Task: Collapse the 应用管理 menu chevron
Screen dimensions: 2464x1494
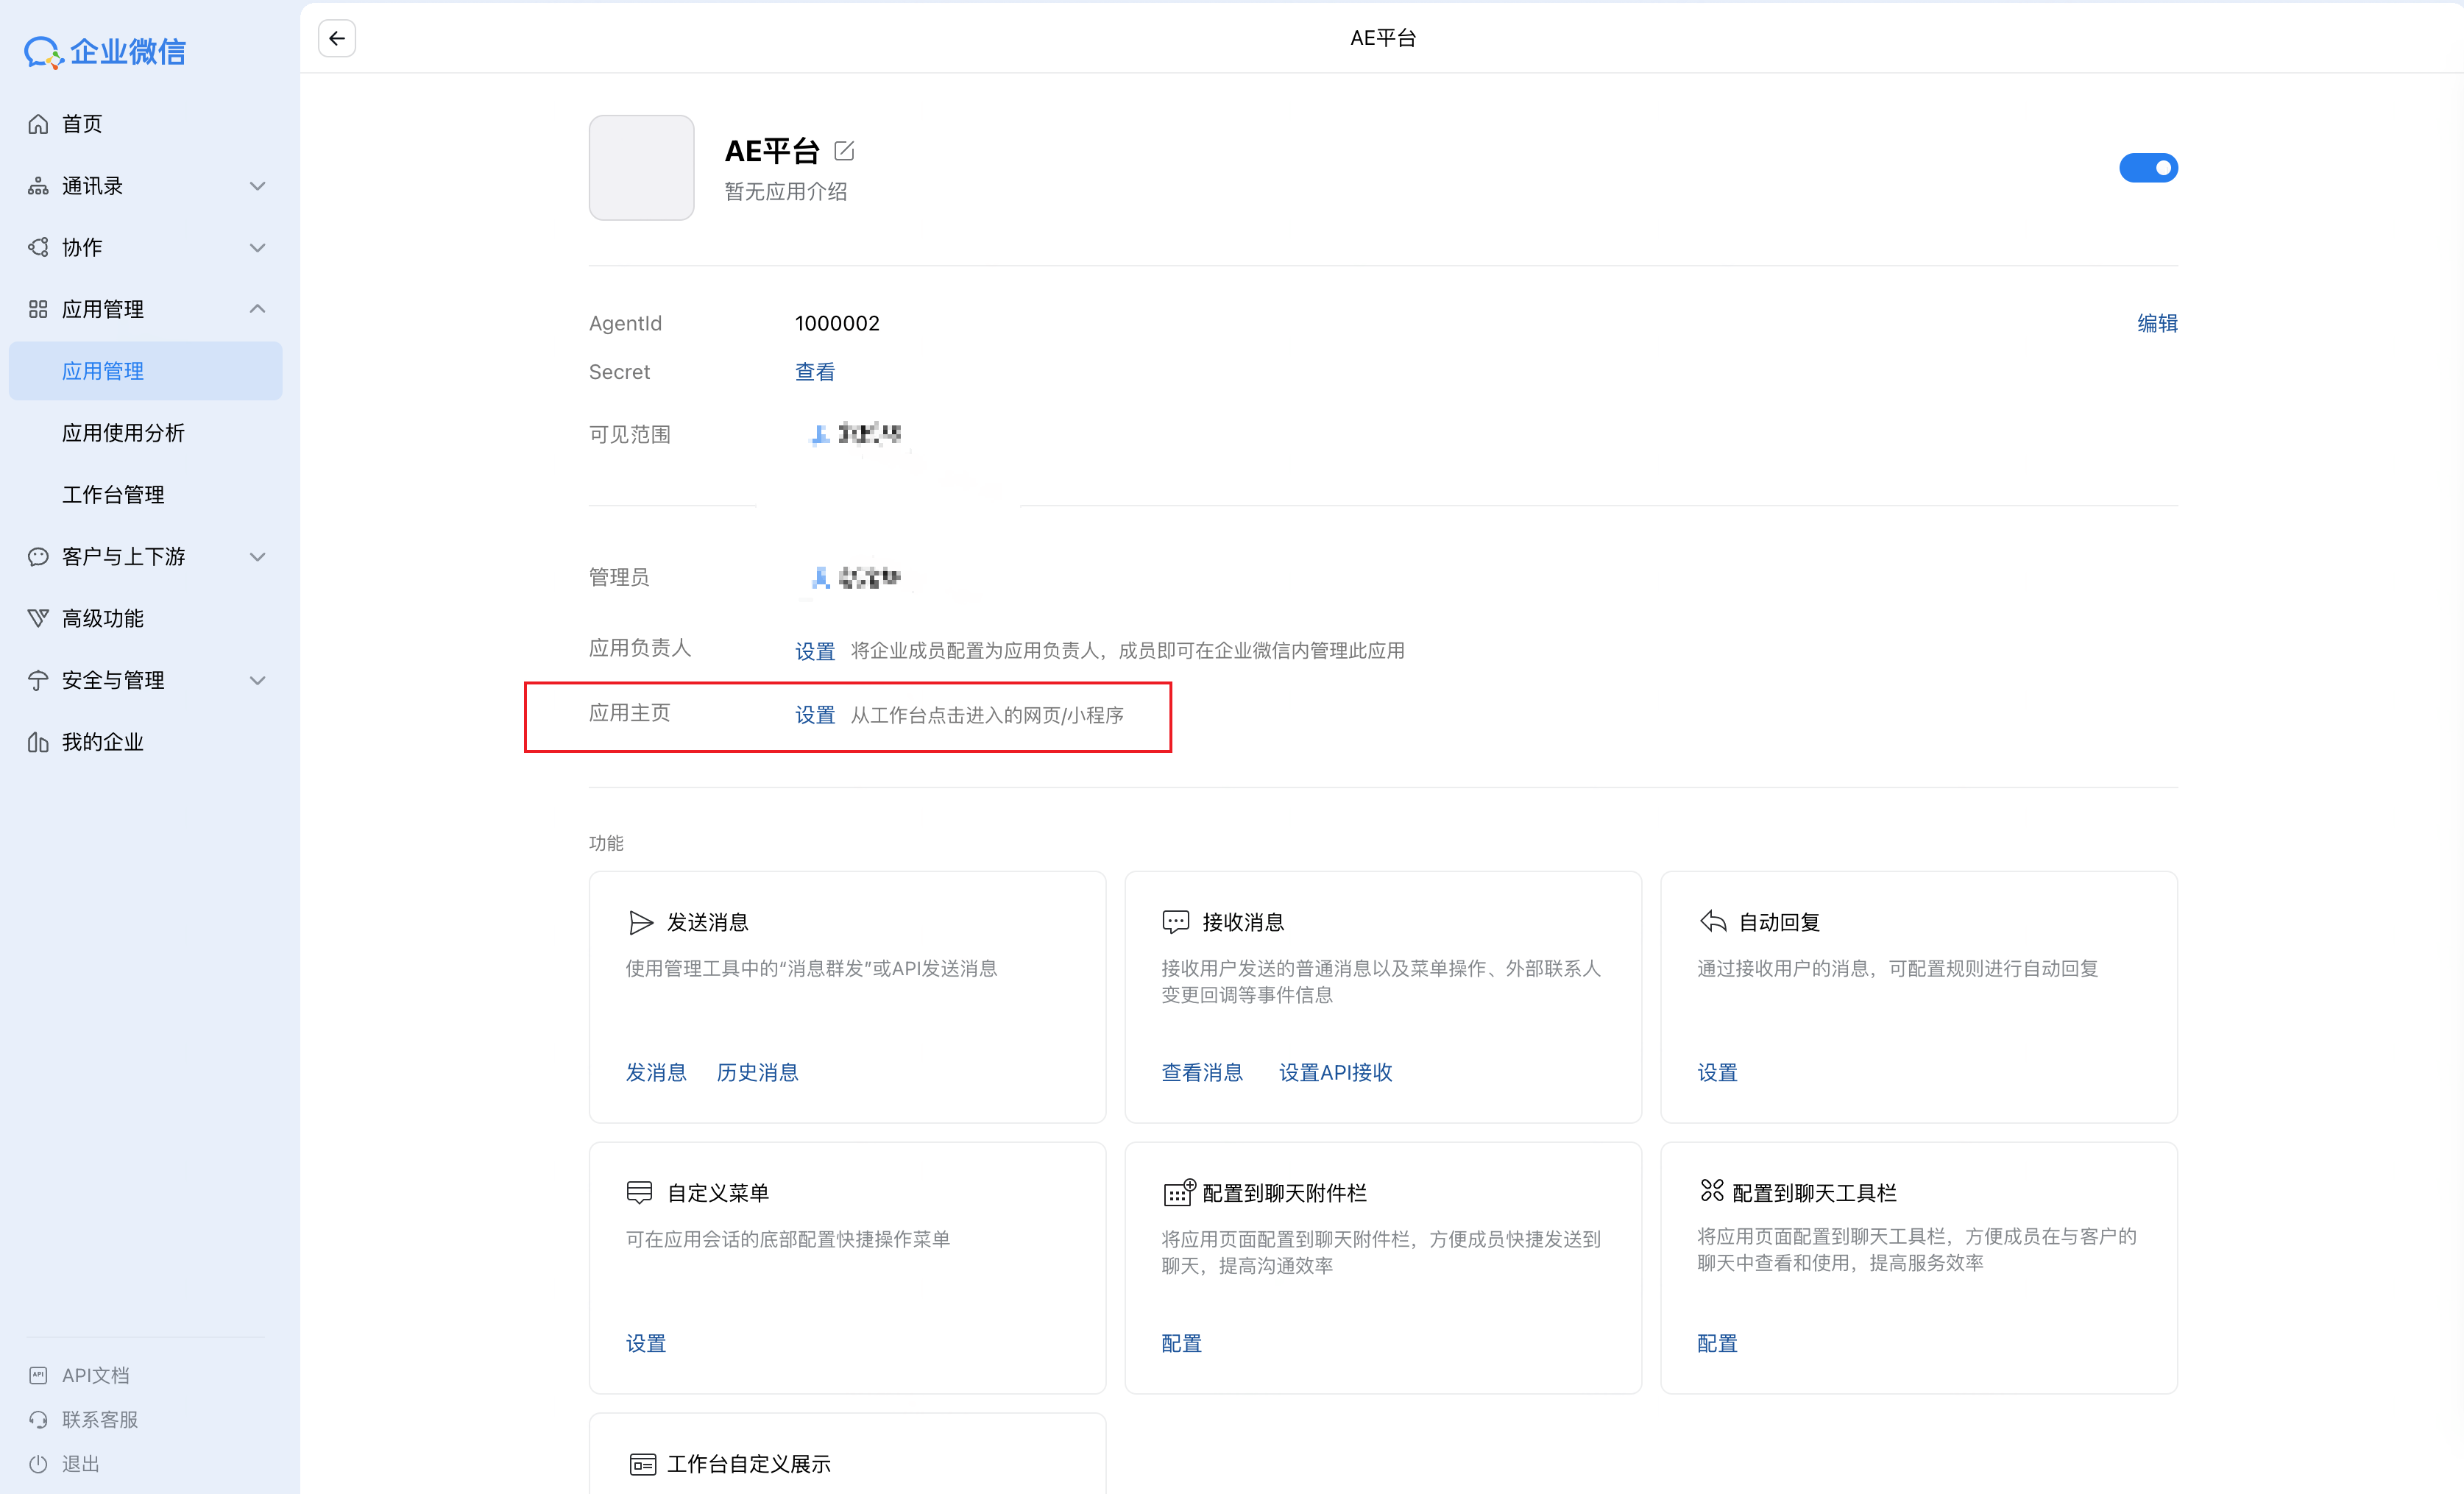Action: (257, 309)
